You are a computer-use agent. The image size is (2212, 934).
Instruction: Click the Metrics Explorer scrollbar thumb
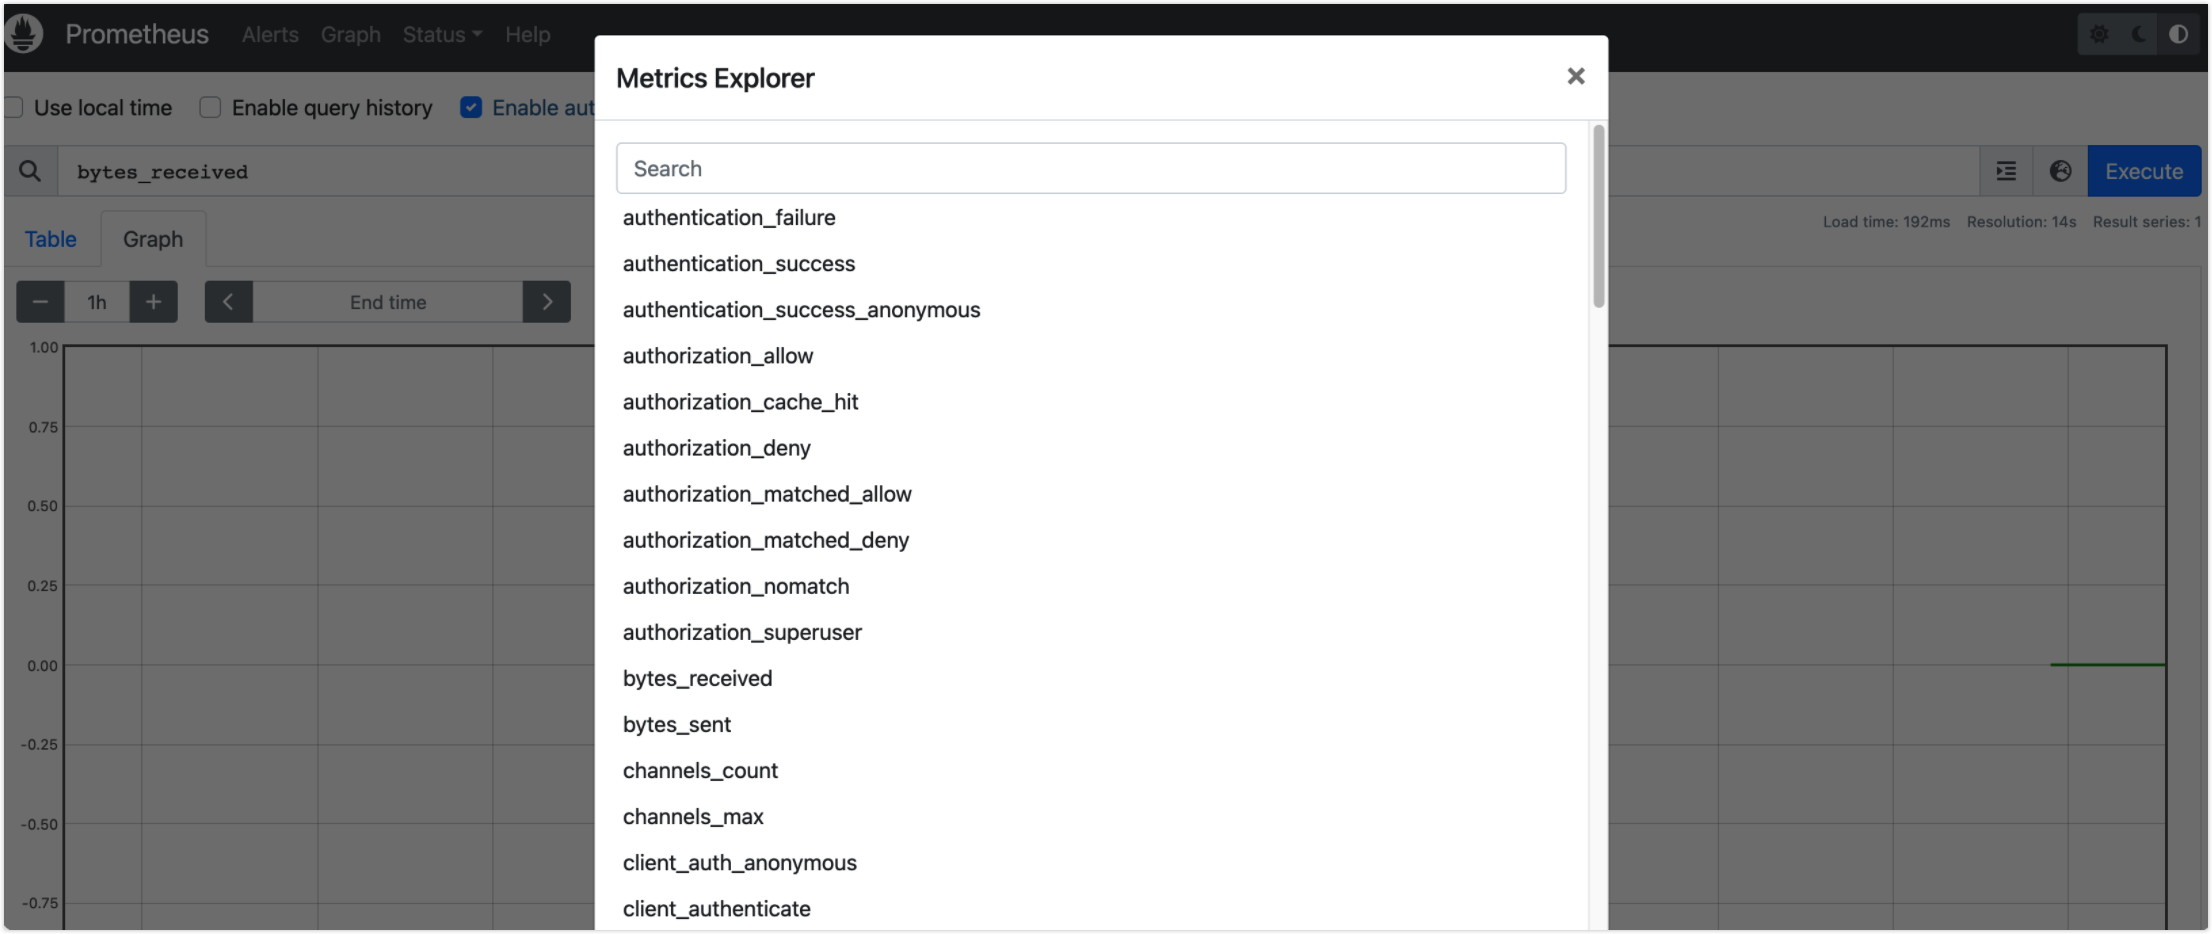coord(1598,216)
